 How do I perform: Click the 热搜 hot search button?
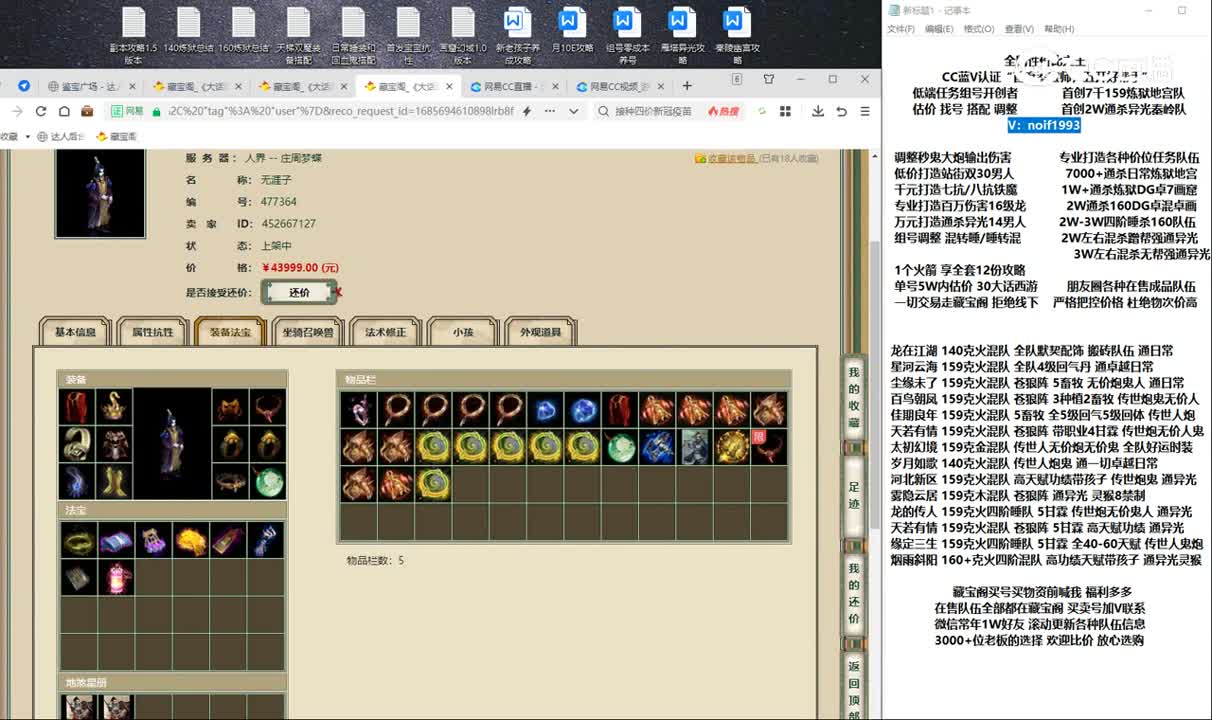724,111
